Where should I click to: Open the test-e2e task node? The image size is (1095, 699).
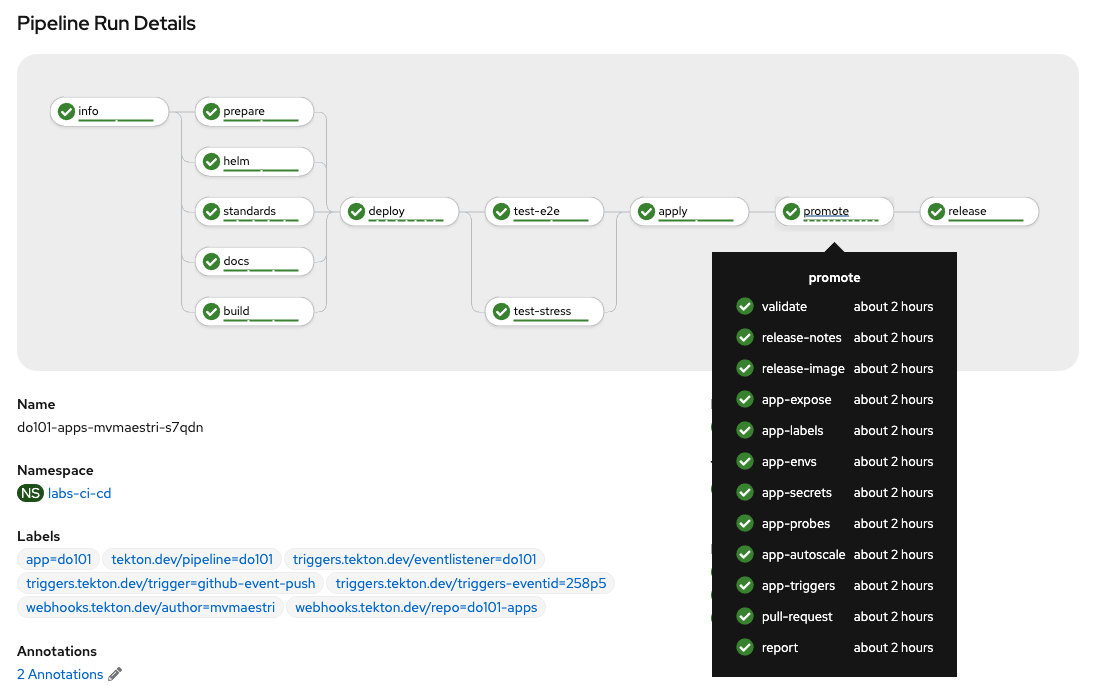coord(544,211)
